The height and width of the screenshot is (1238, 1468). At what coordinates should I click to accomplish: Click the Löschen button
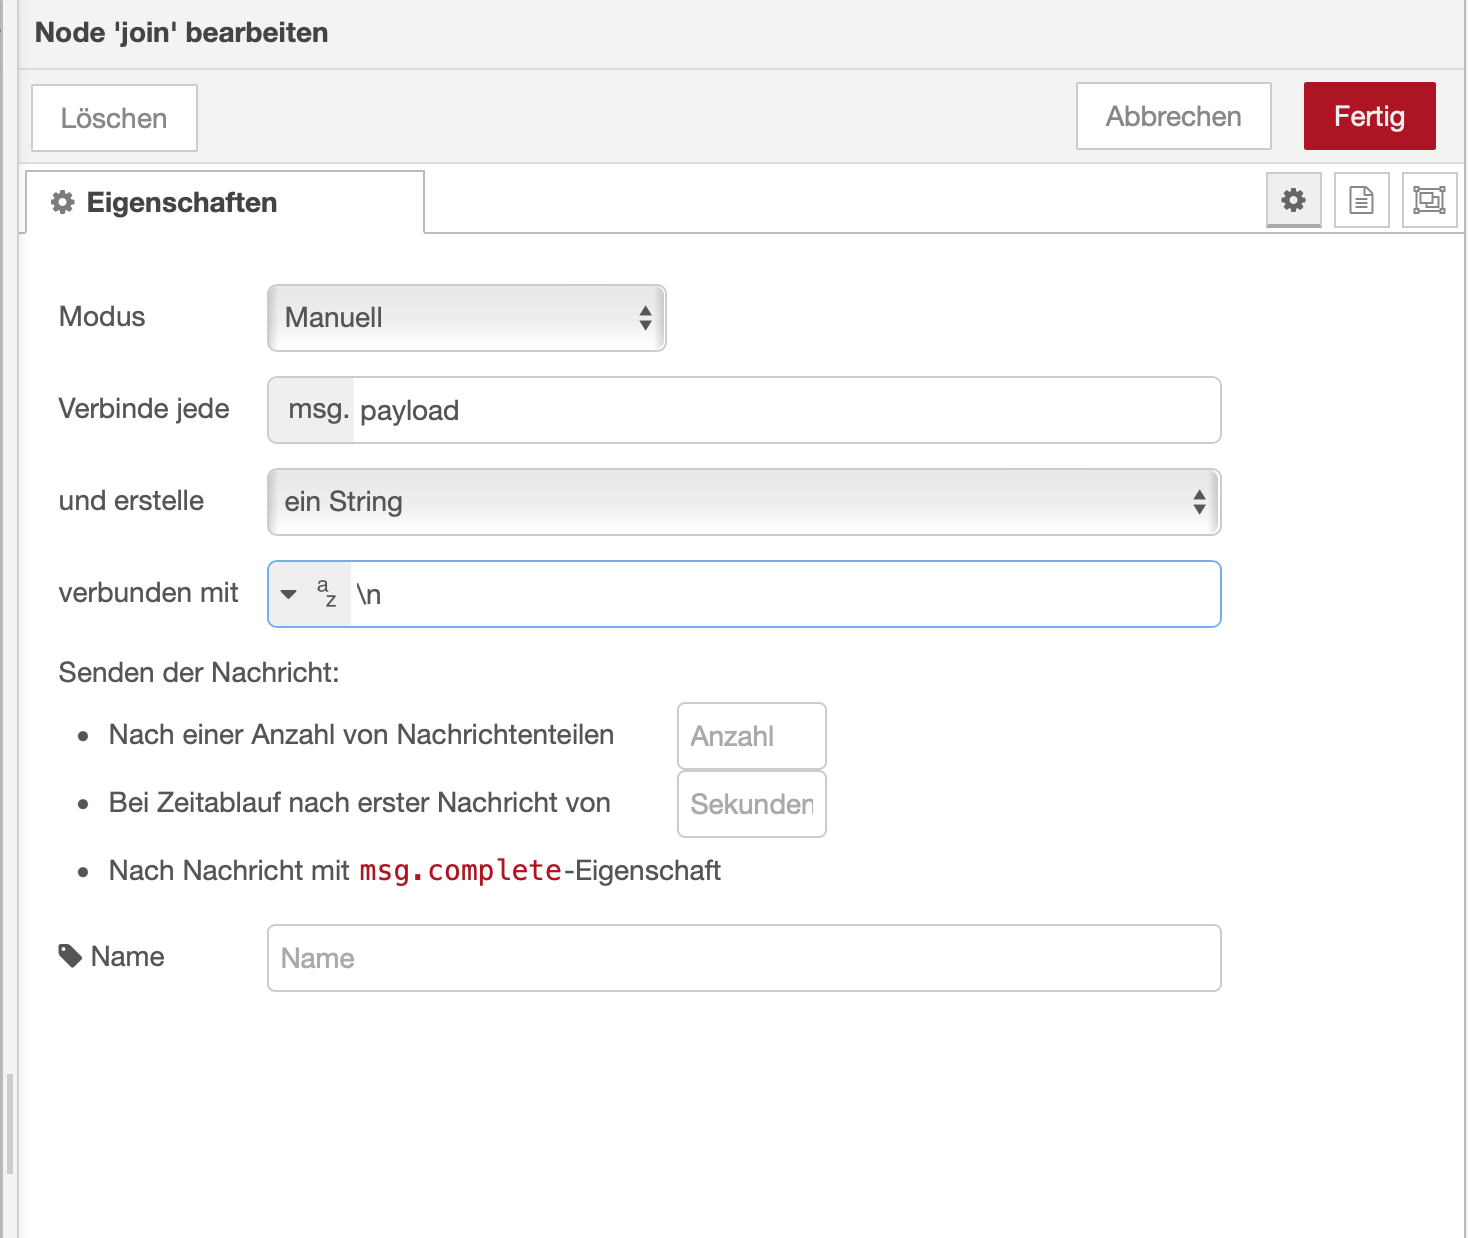[x=114, y=118]
